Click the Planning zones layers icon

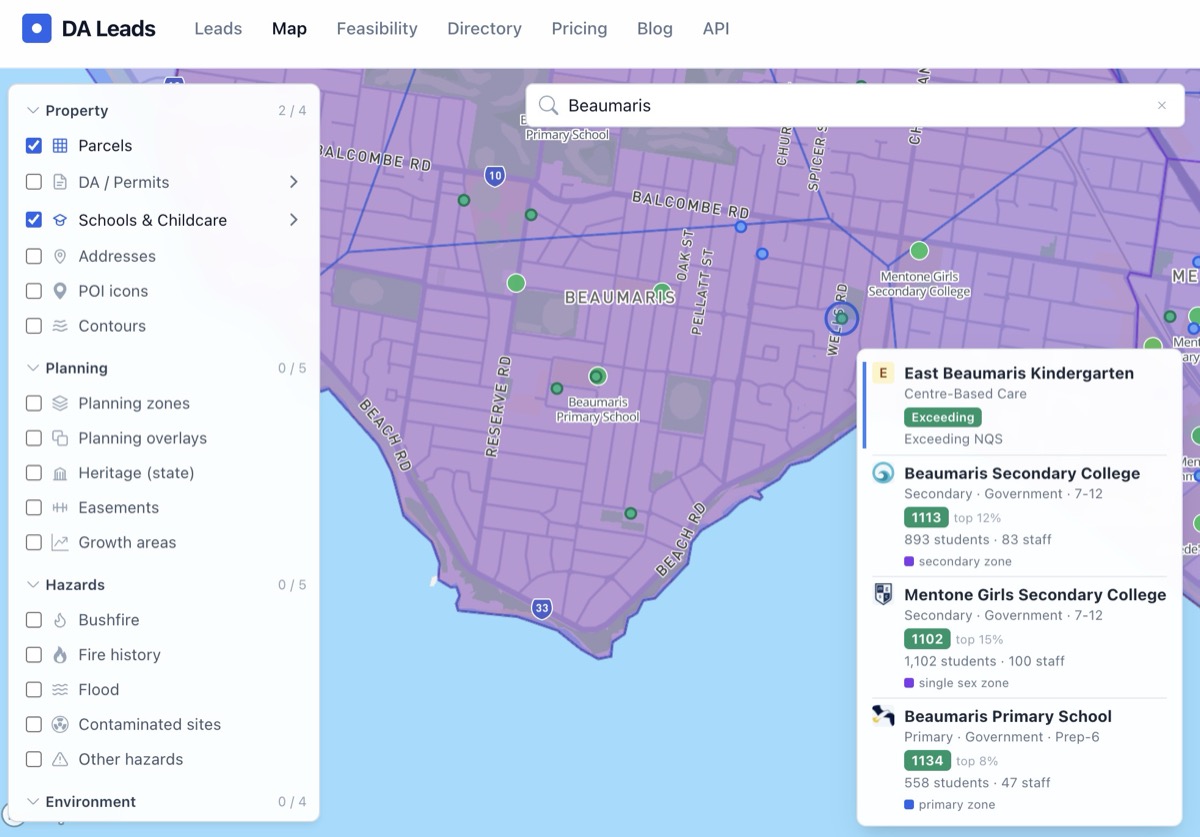click(60, 403)
